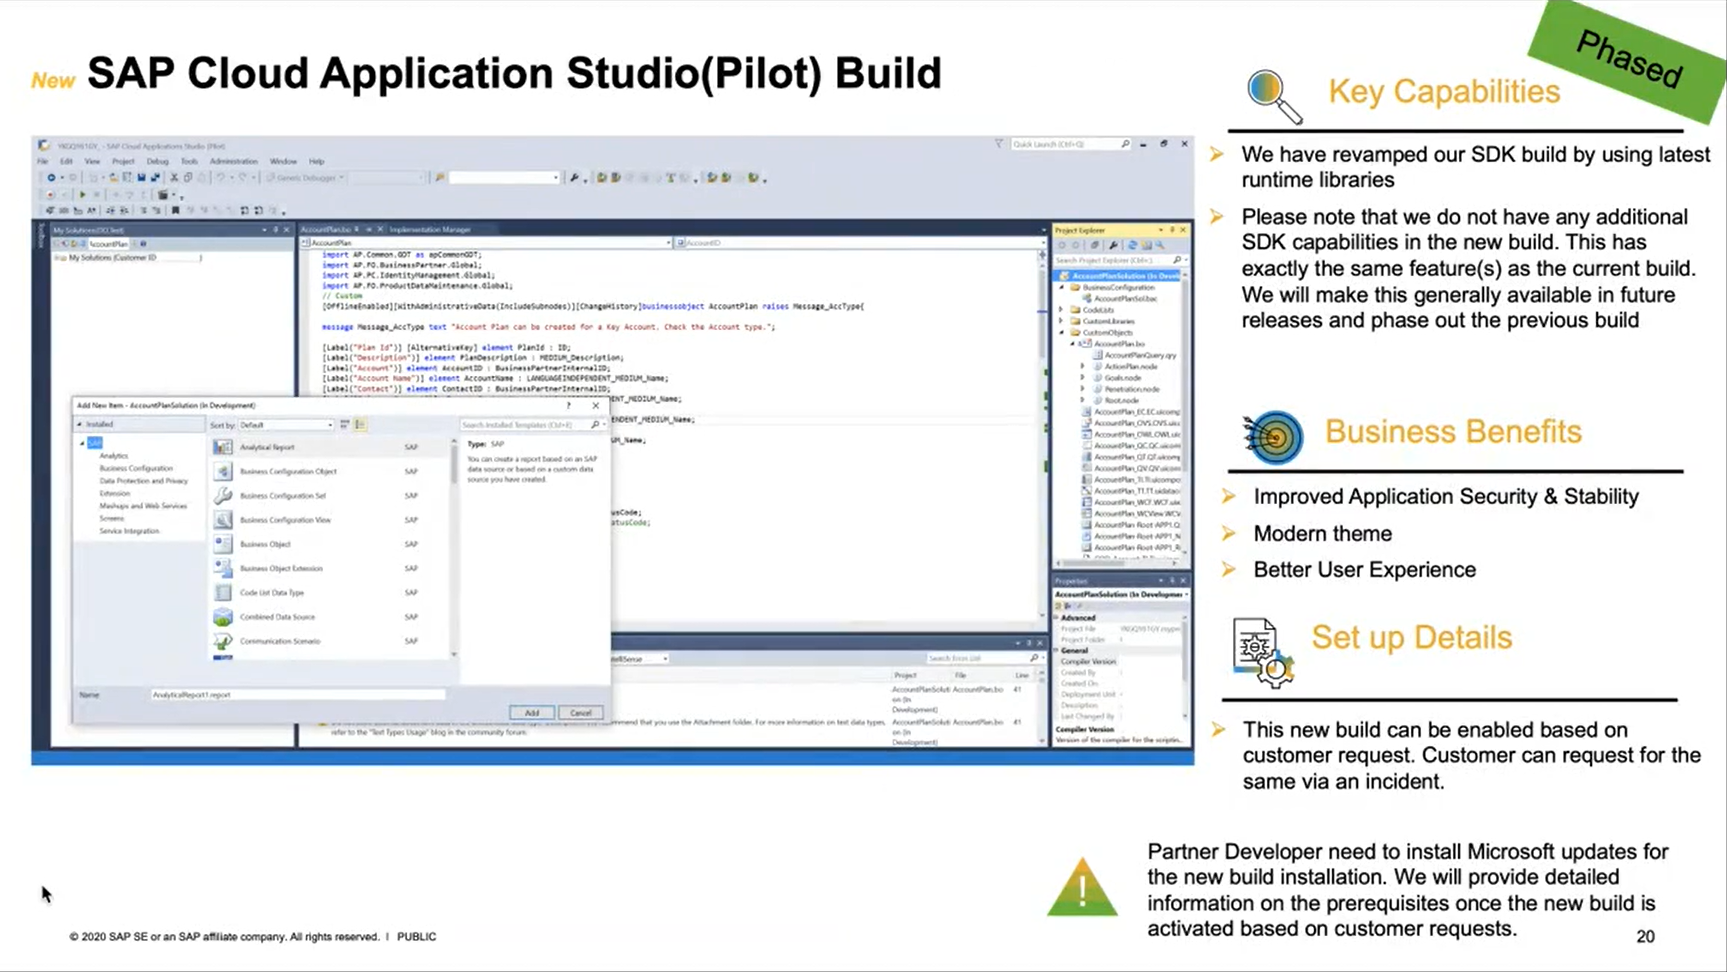Click the Project Explorer wrench properties icon
Image resolution: width=1727 pixels, height=972 pixels.
(x=1113, y=245)
